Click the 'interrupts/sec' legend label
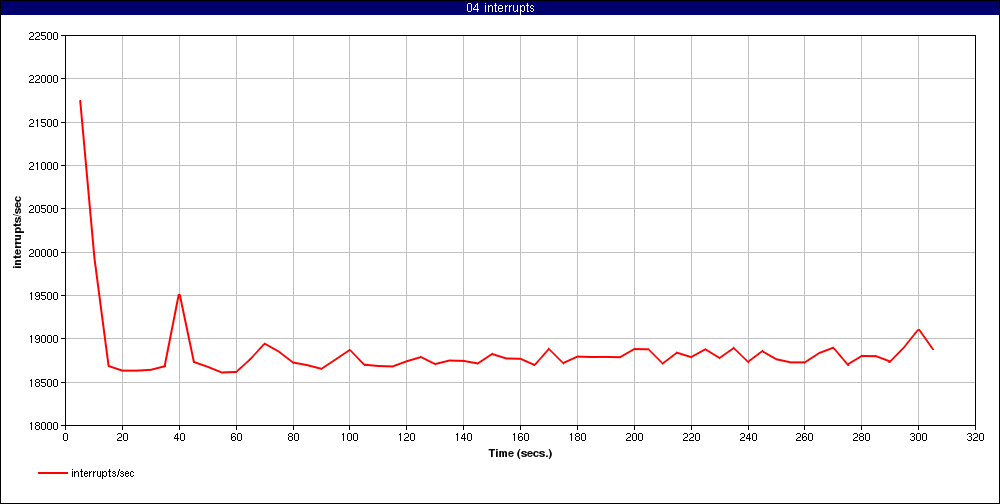Viewport: 1000px width, 504px height. (103, 473)
